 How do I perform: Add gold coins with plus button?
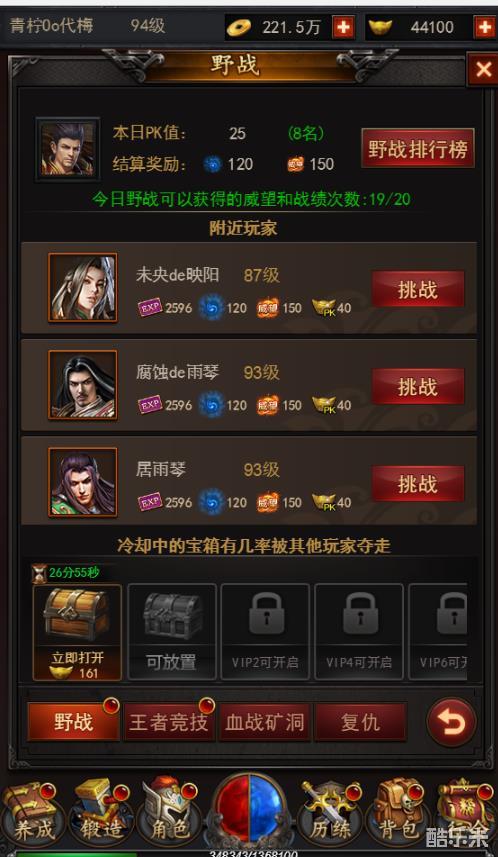pos(343,27)
